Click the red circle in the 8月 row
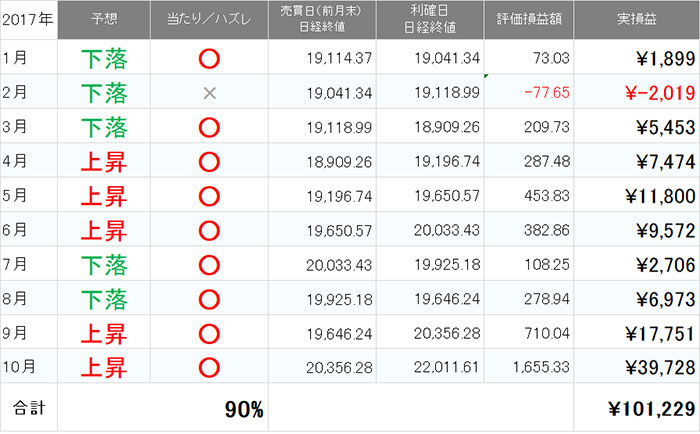Screen dimensions: 700x434 (x=209, y=299)
